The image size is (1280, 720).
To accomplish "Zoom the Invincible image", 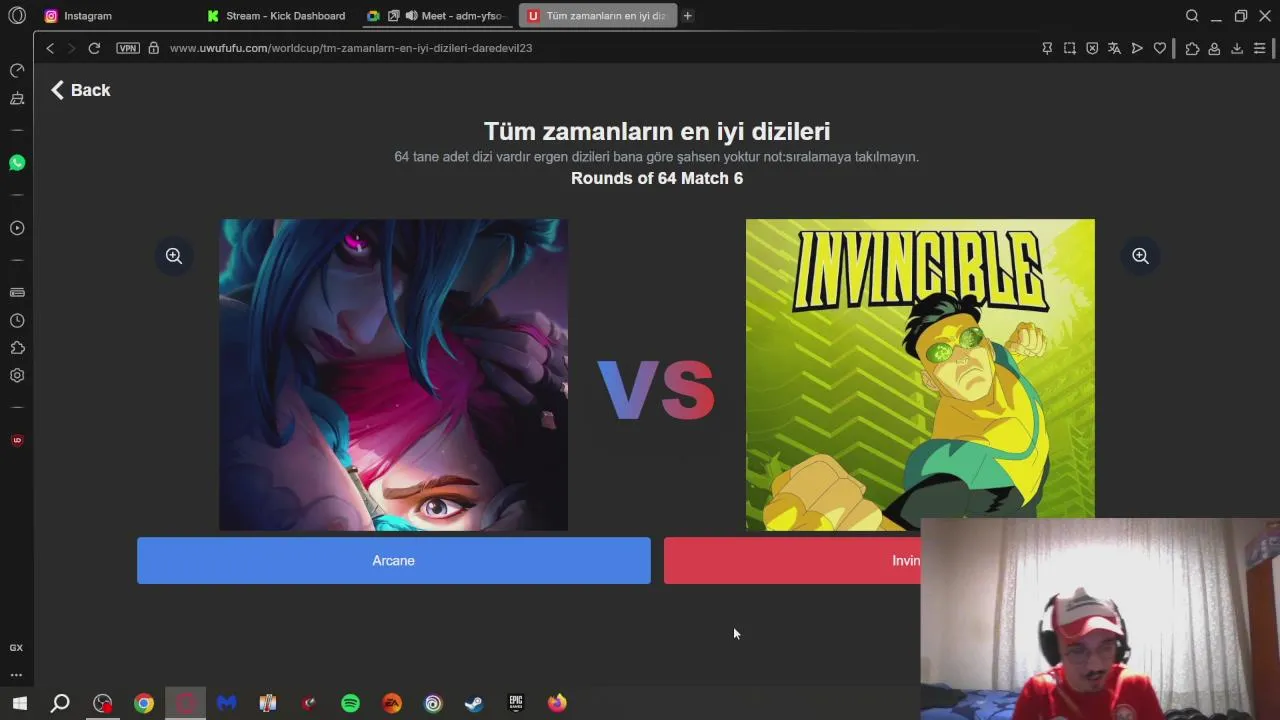I will (1140, 256).
